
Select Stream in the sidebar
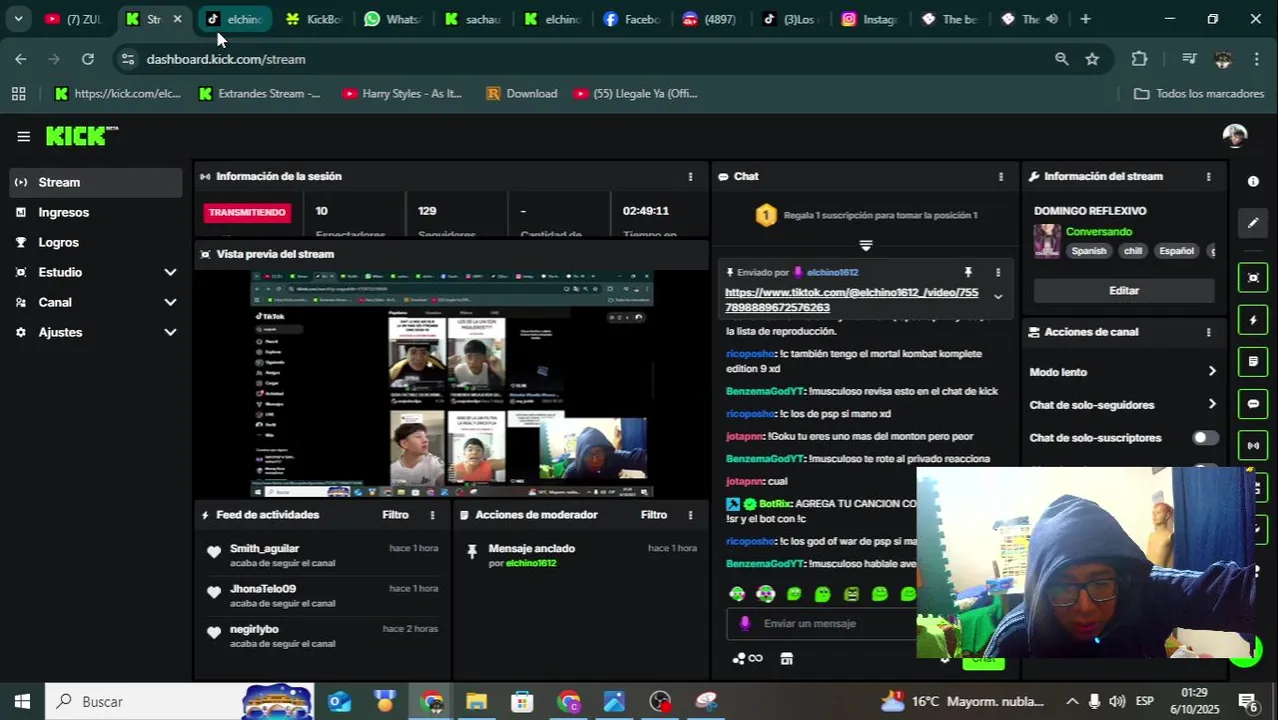(x=96, y=182)
